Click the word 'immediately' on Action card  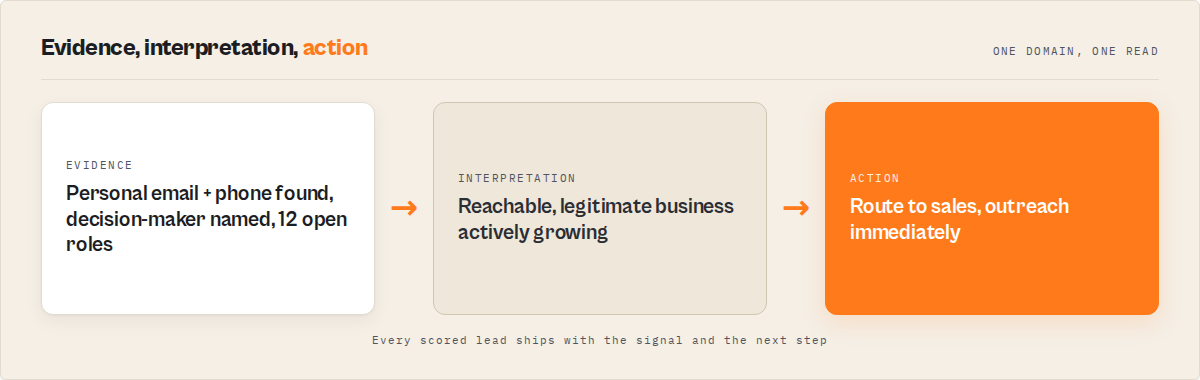coord(905,232)
